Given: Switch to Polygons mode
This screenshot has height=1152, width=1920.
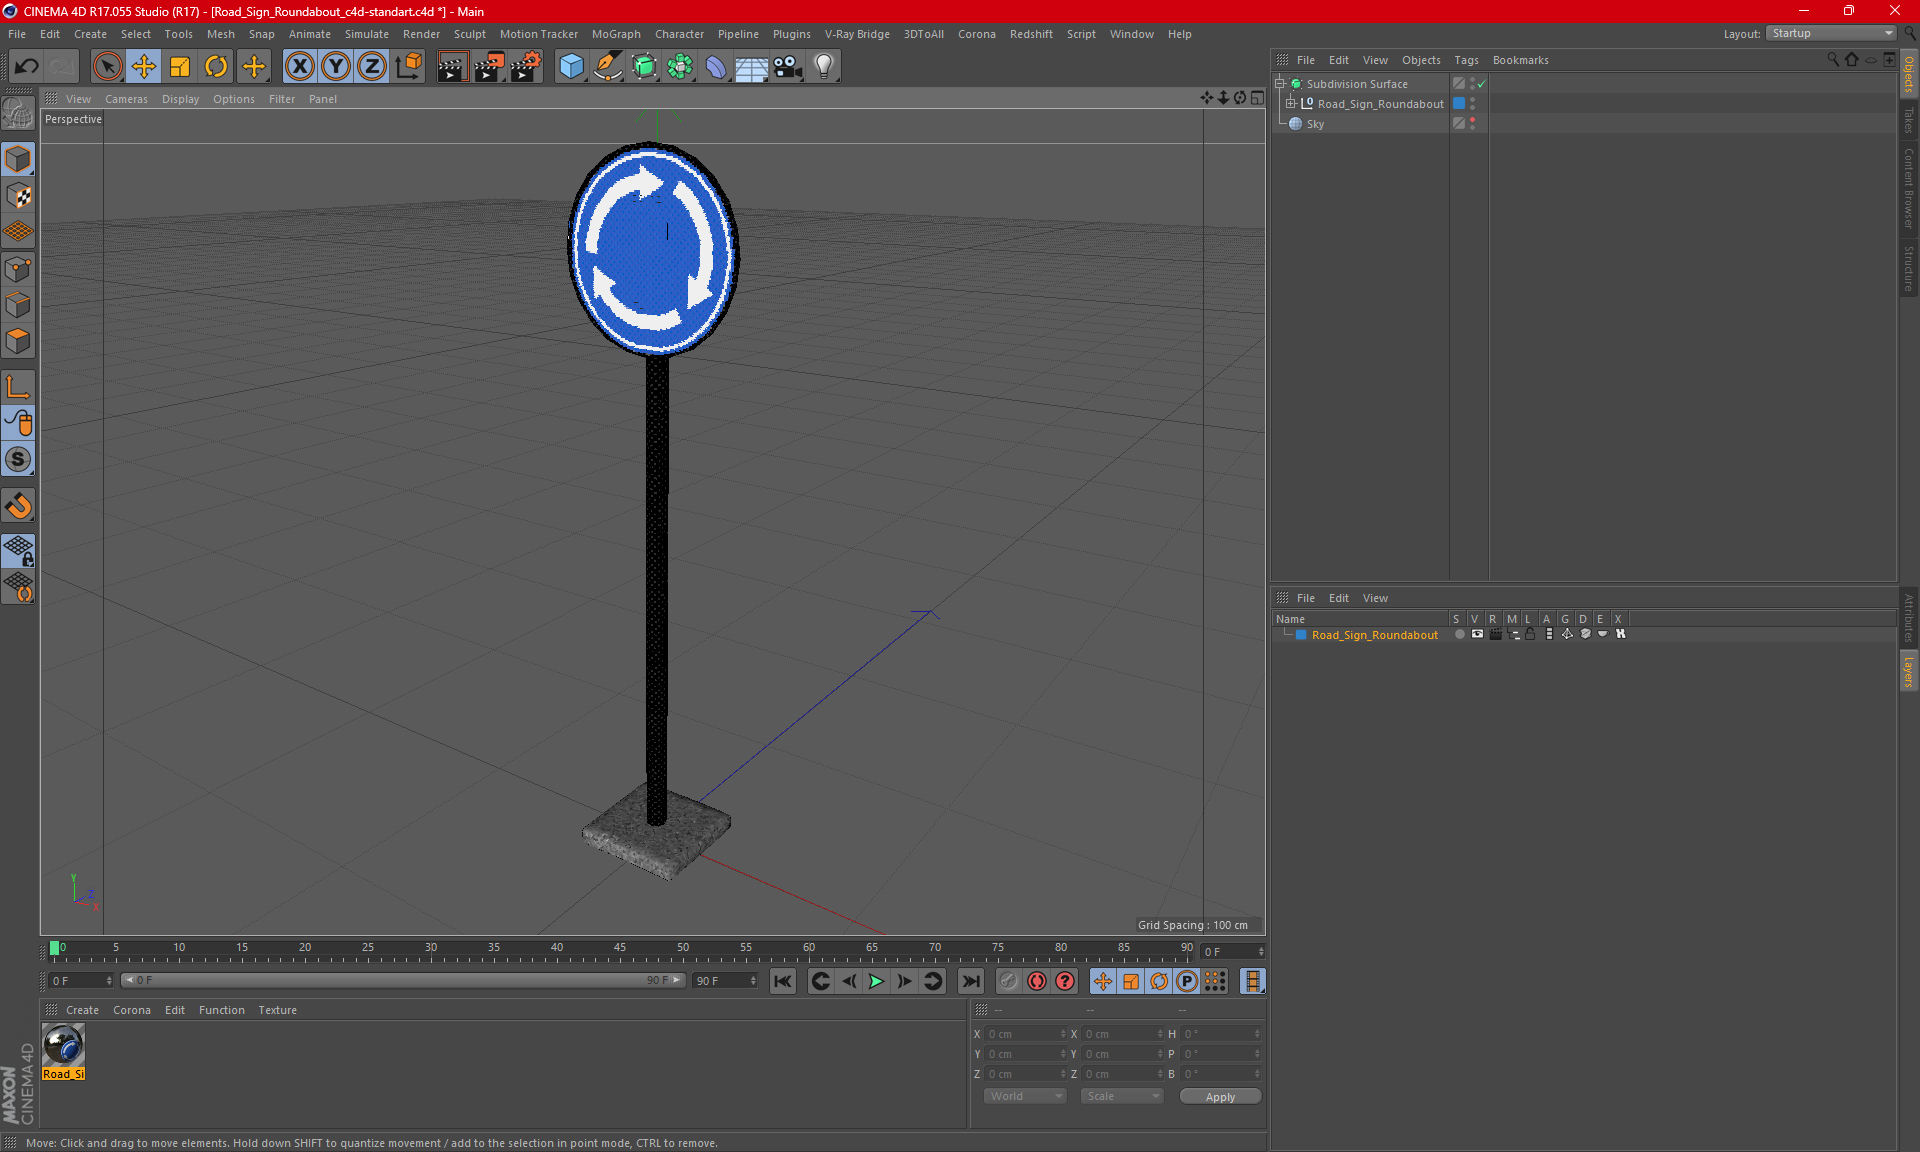Looking at the screenshot, I should (18, 341).
